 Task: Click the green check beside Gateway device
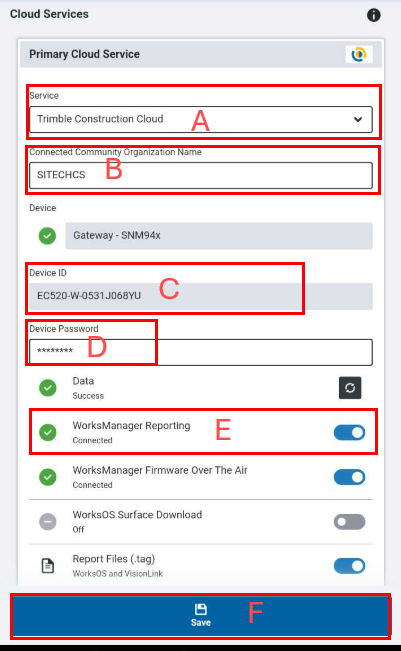pos(47,236)
